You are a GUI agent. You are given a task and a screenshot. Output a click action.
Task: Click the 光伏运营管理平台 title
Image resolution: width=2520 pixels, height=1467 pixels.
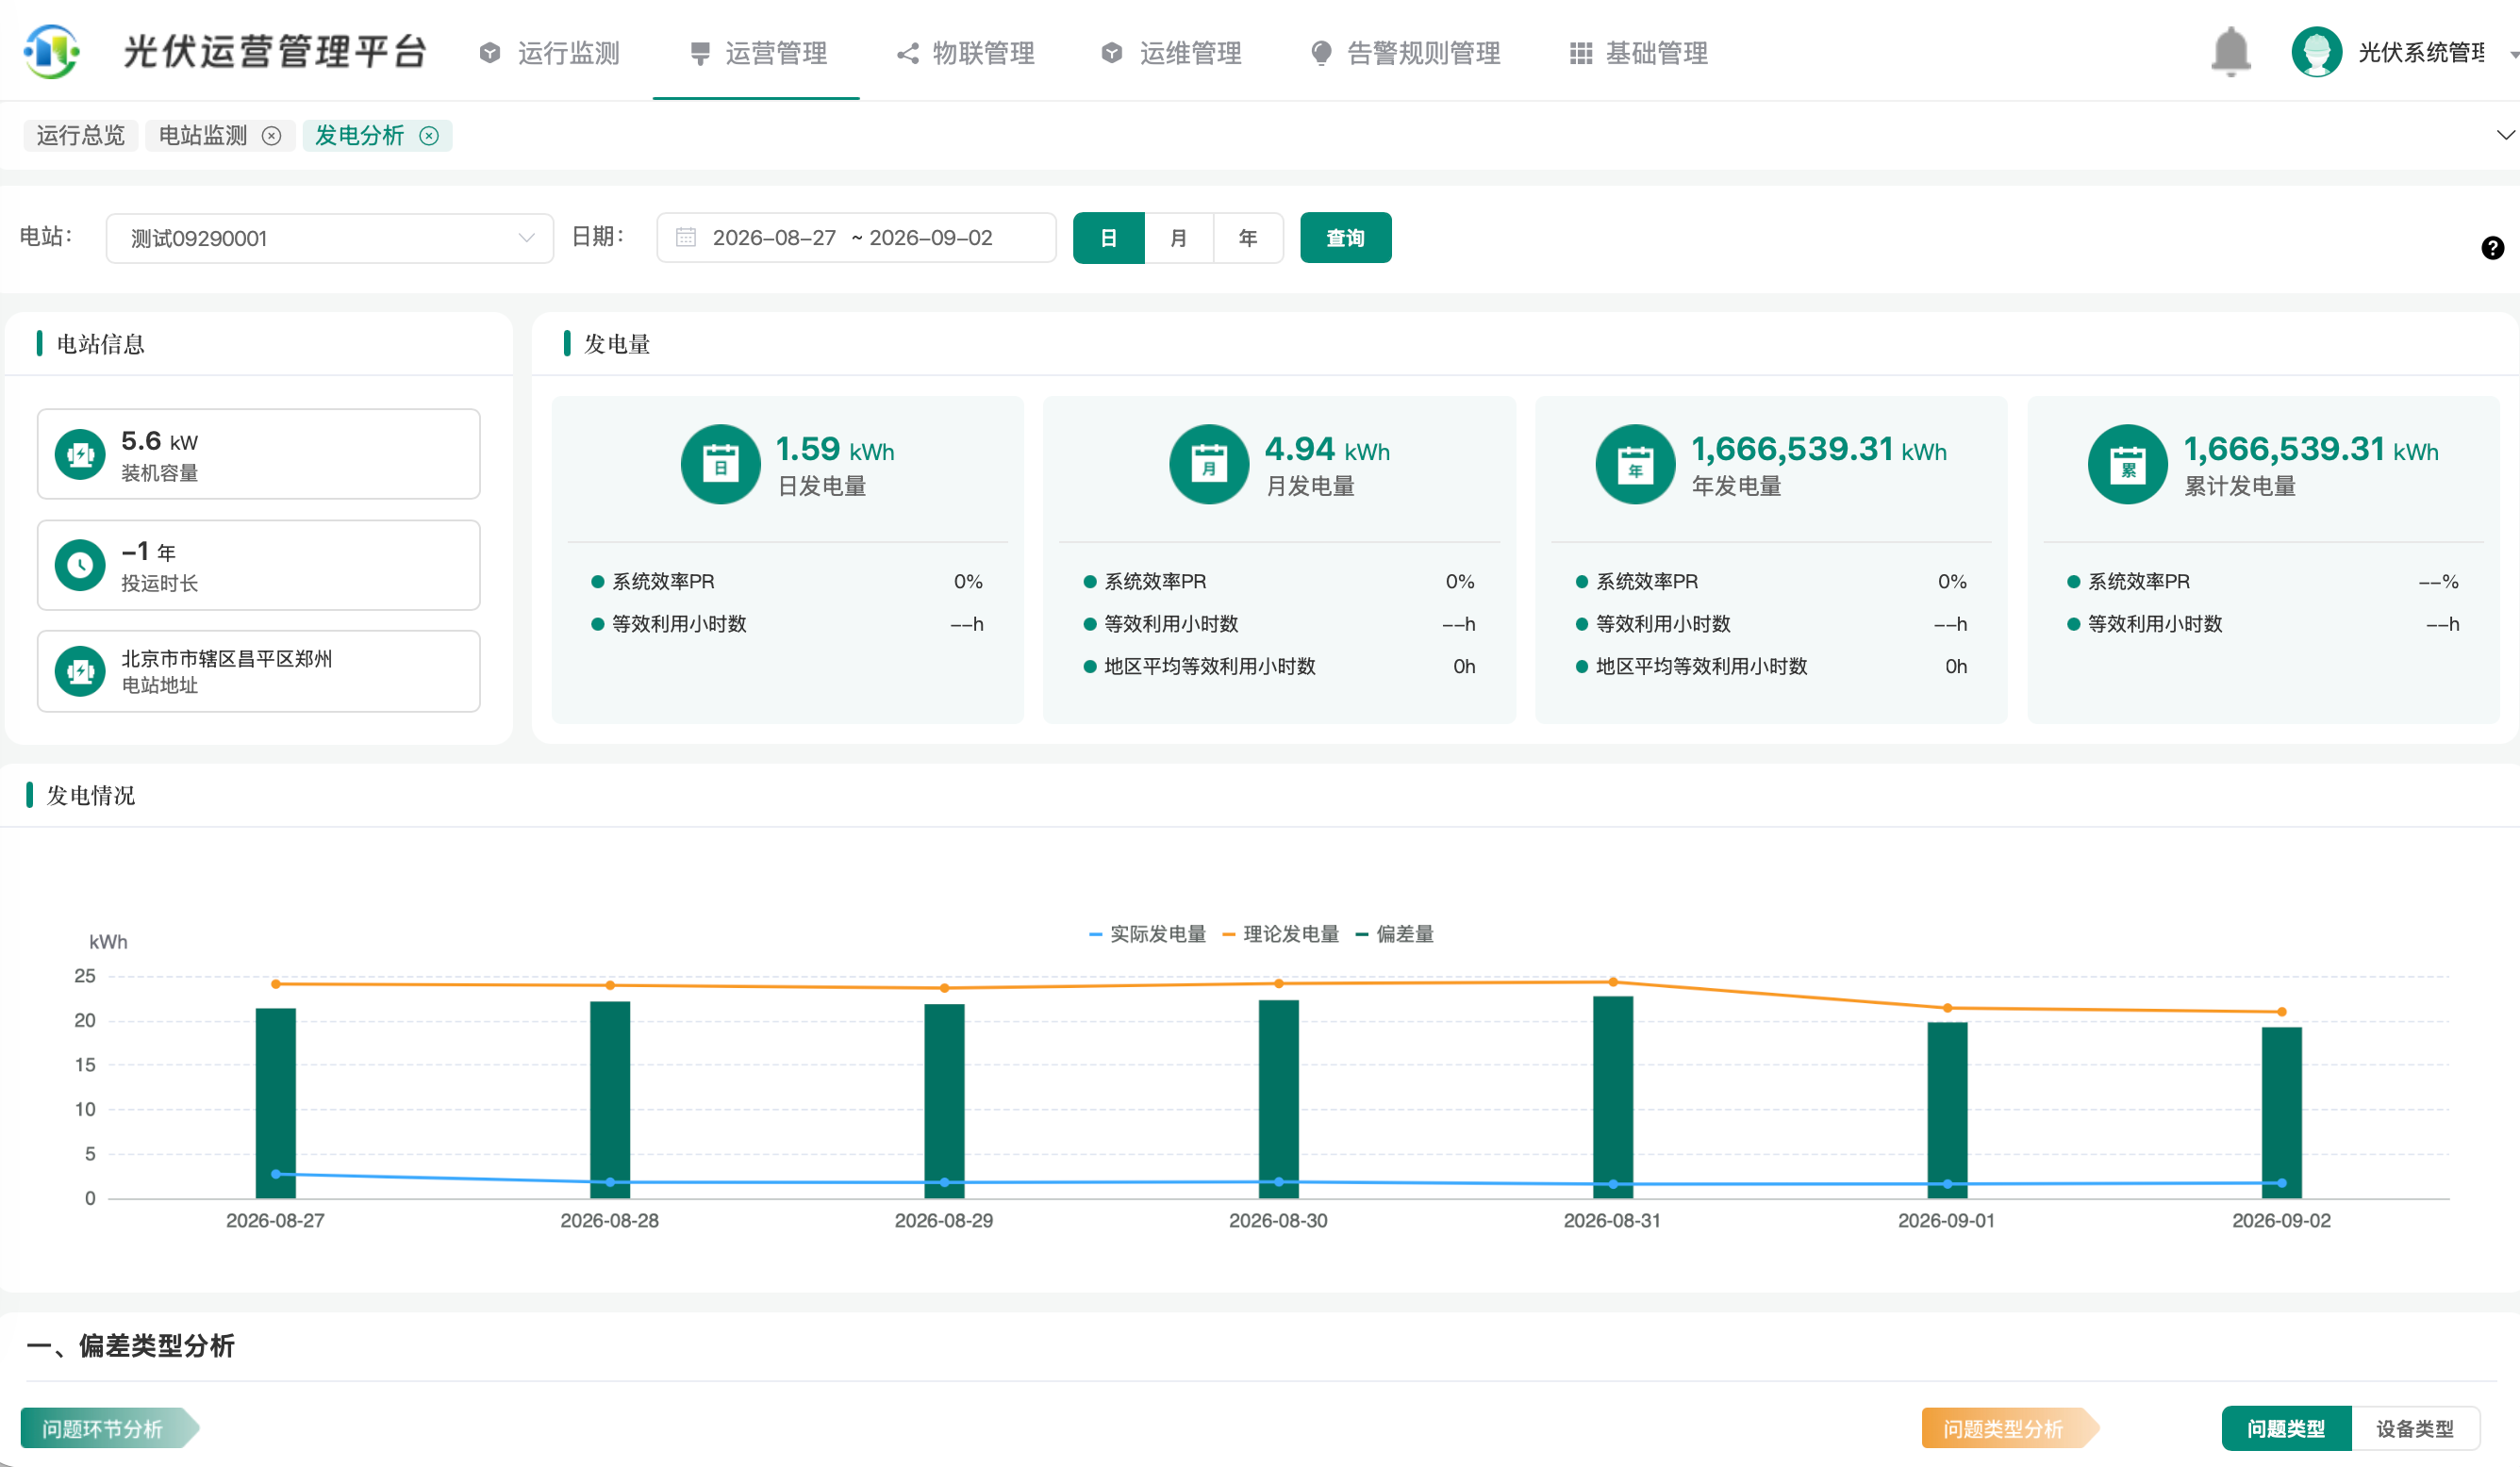point(276,52)
